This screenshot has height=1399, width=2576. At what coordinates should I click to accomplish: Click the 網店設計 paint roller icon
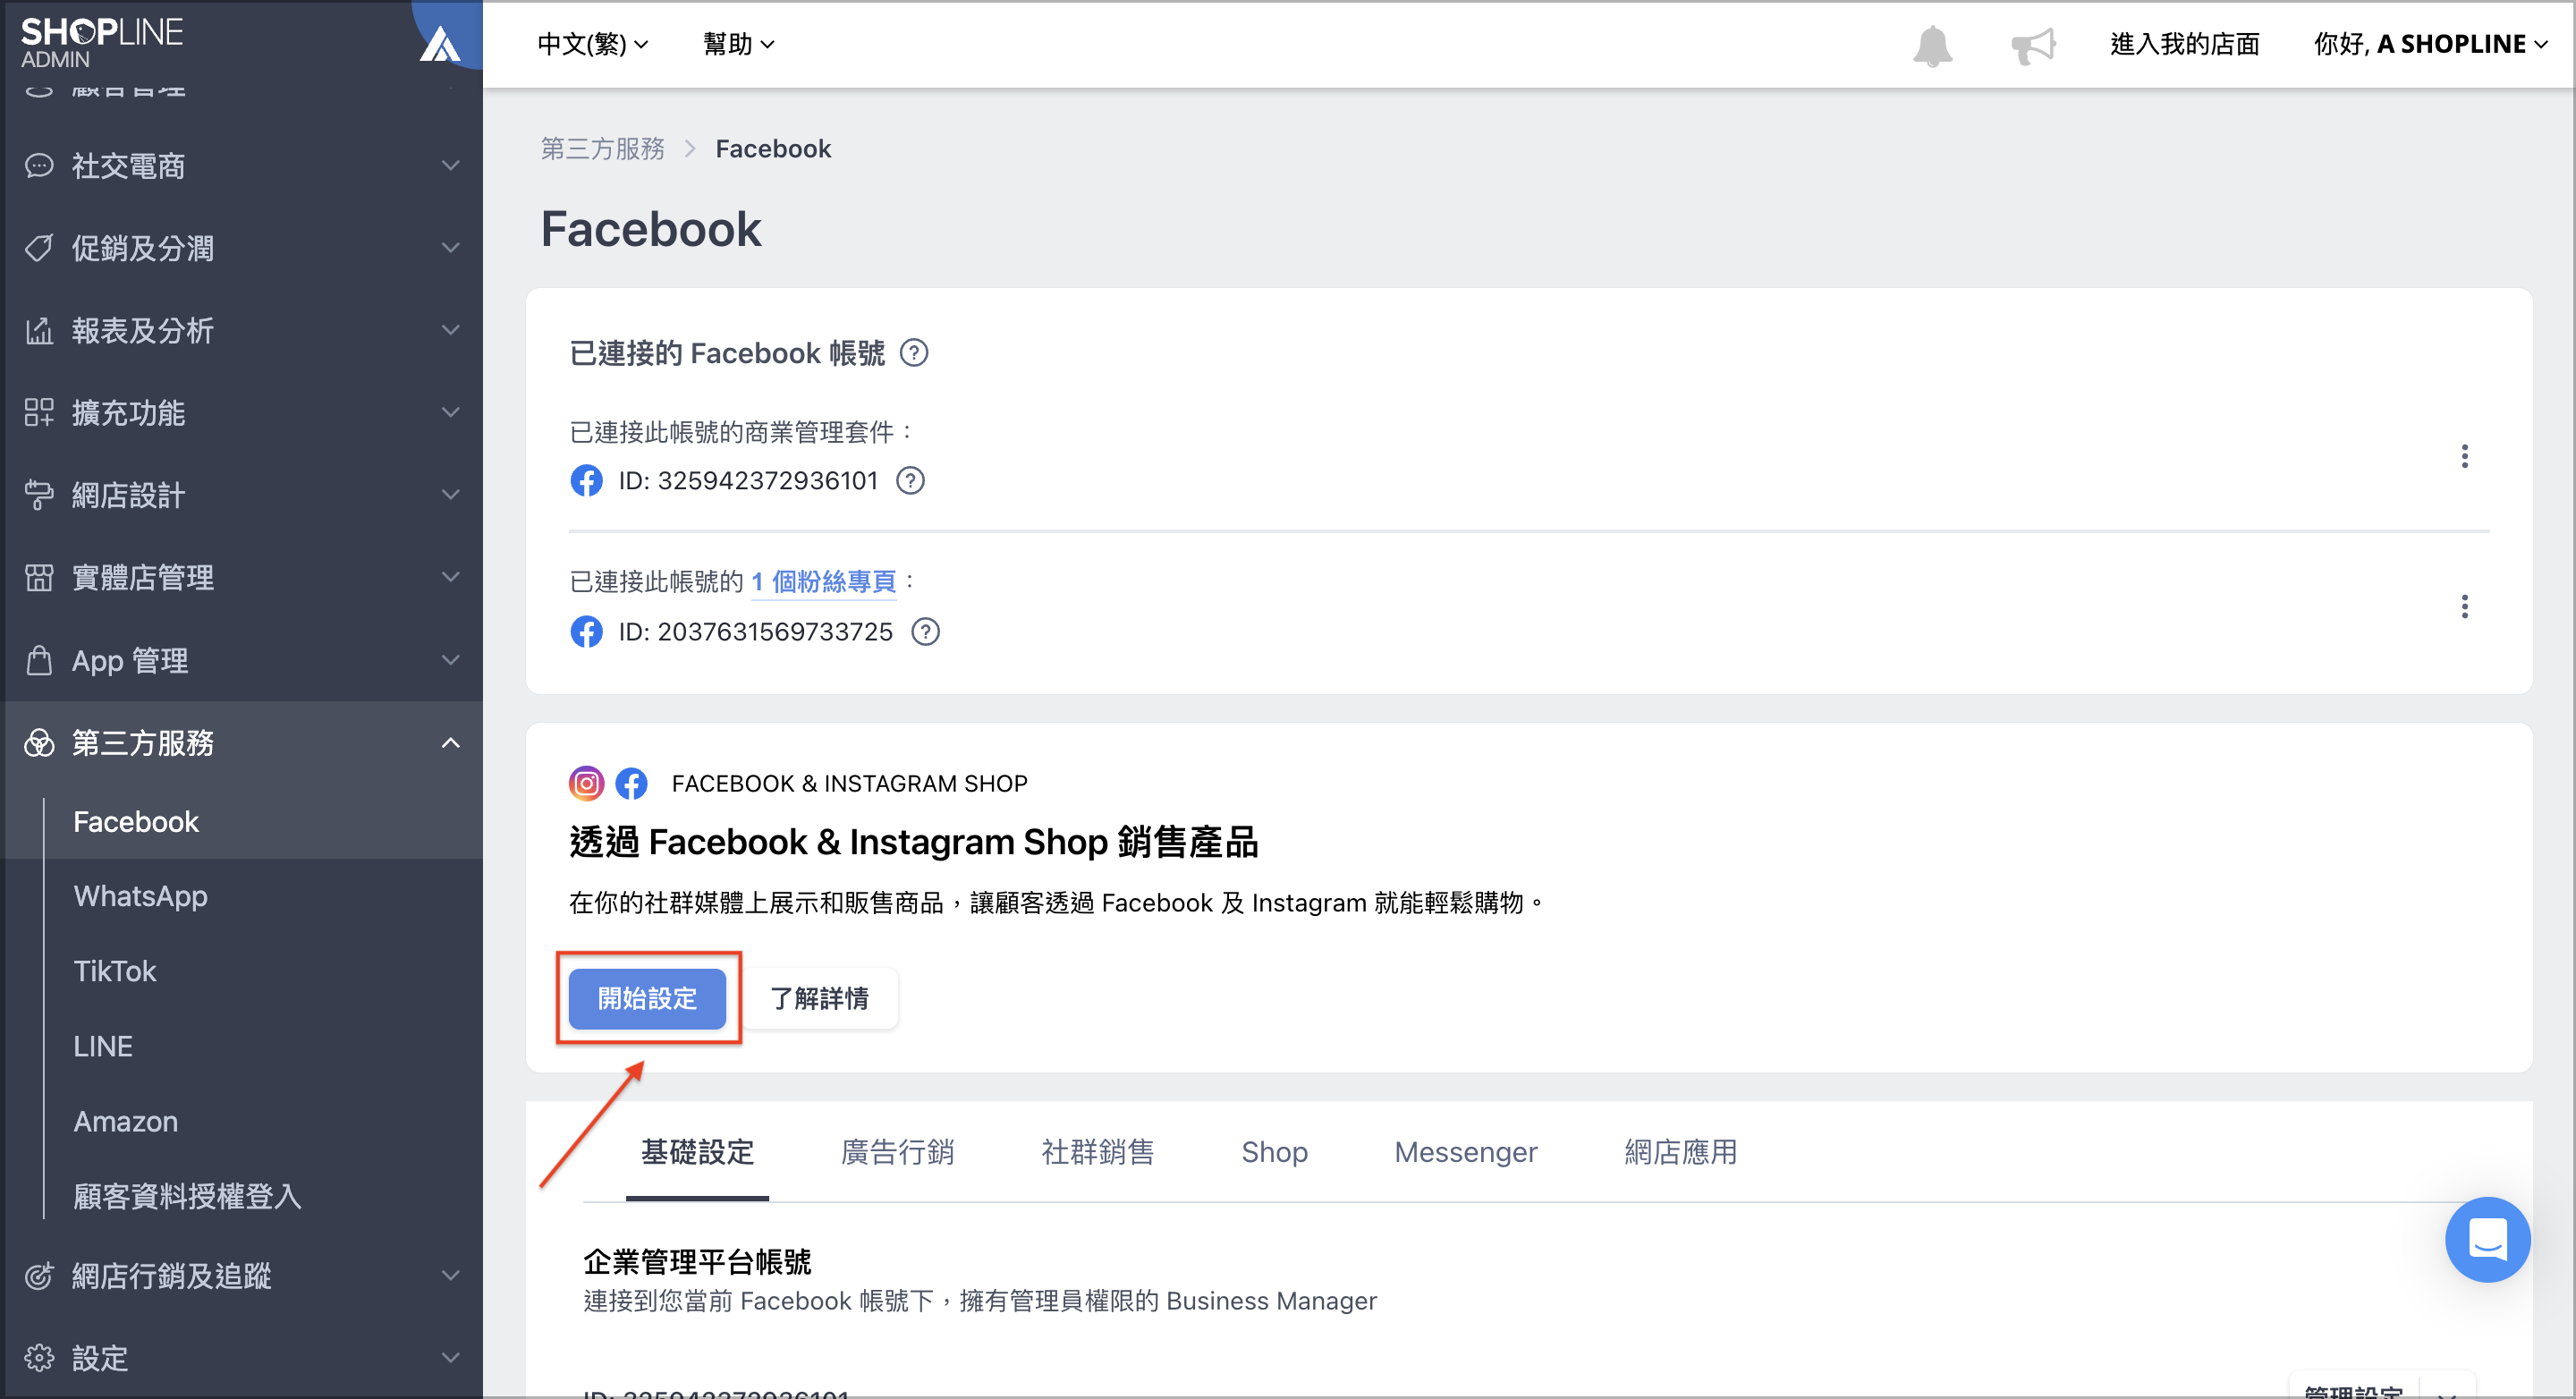click(39, 494)
